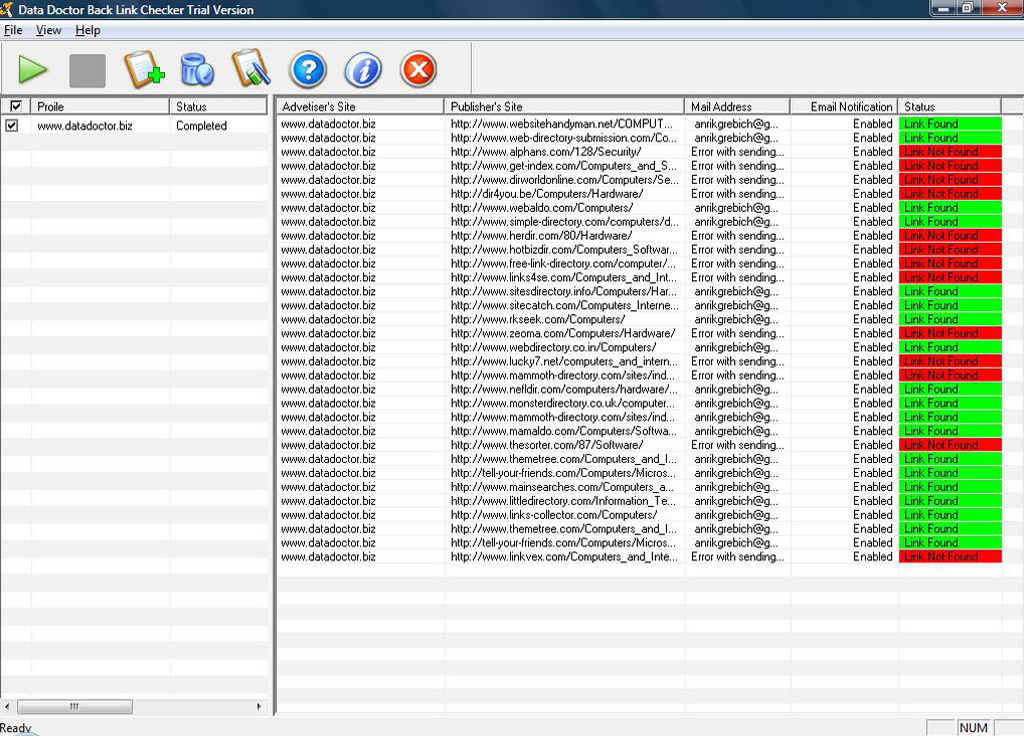
Task: Select the nefldir.com publisher row
Action: coord(640,389)
